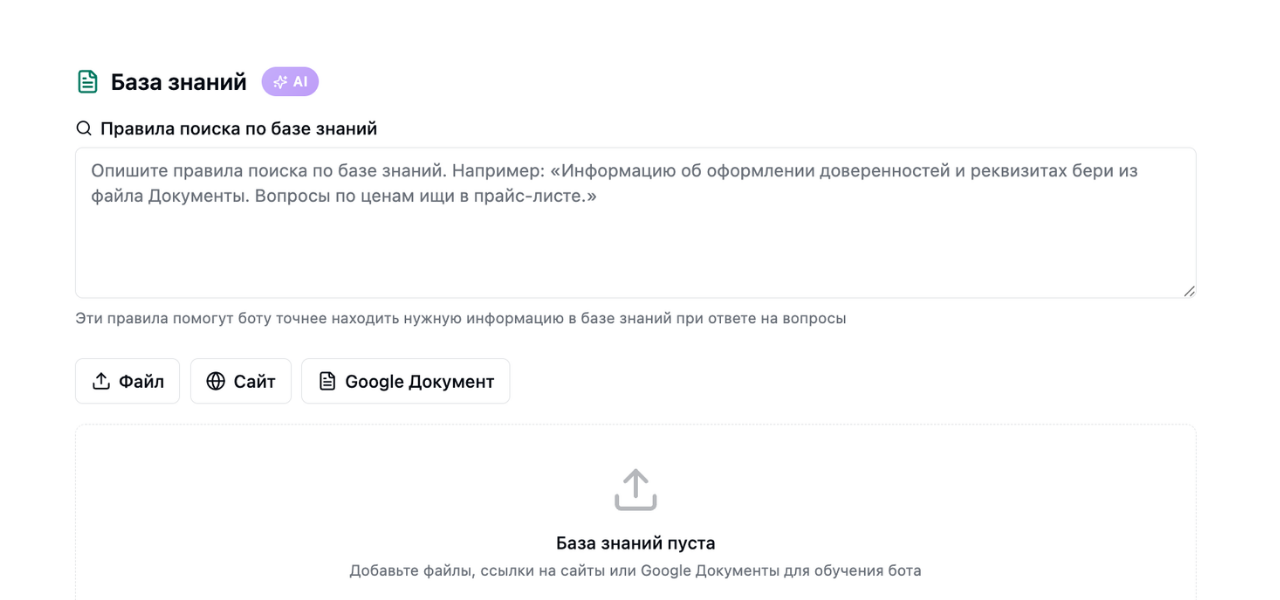This screenshot has height=600, width=1280.
Task: Click the green document icon beside База знаний
Action: coord(88,82)
